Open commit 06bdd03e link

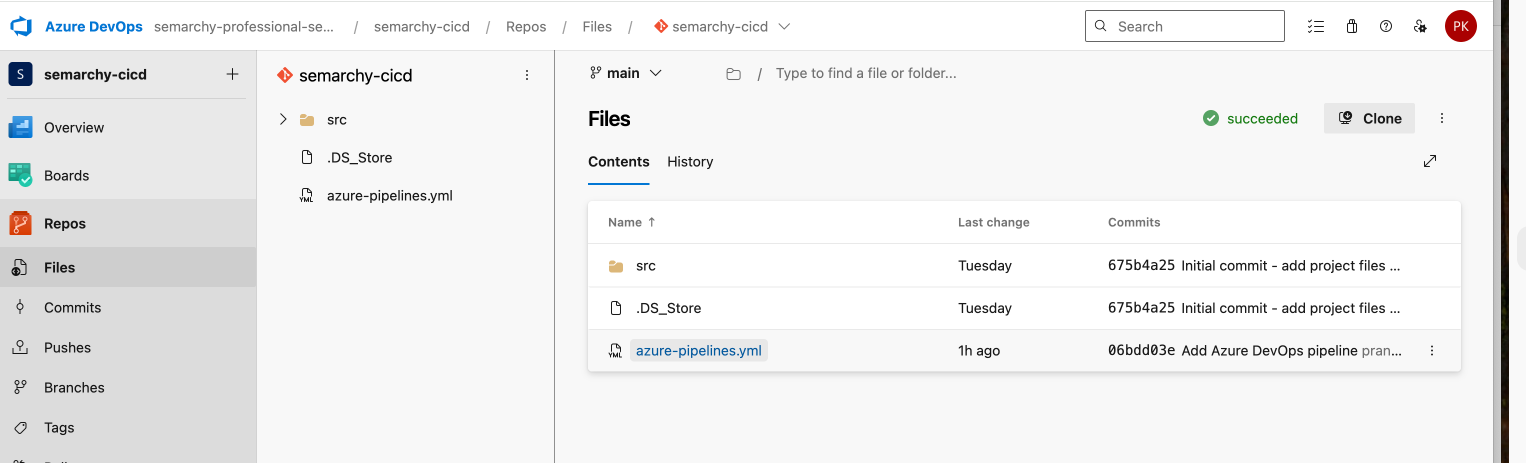(1141, 351)
